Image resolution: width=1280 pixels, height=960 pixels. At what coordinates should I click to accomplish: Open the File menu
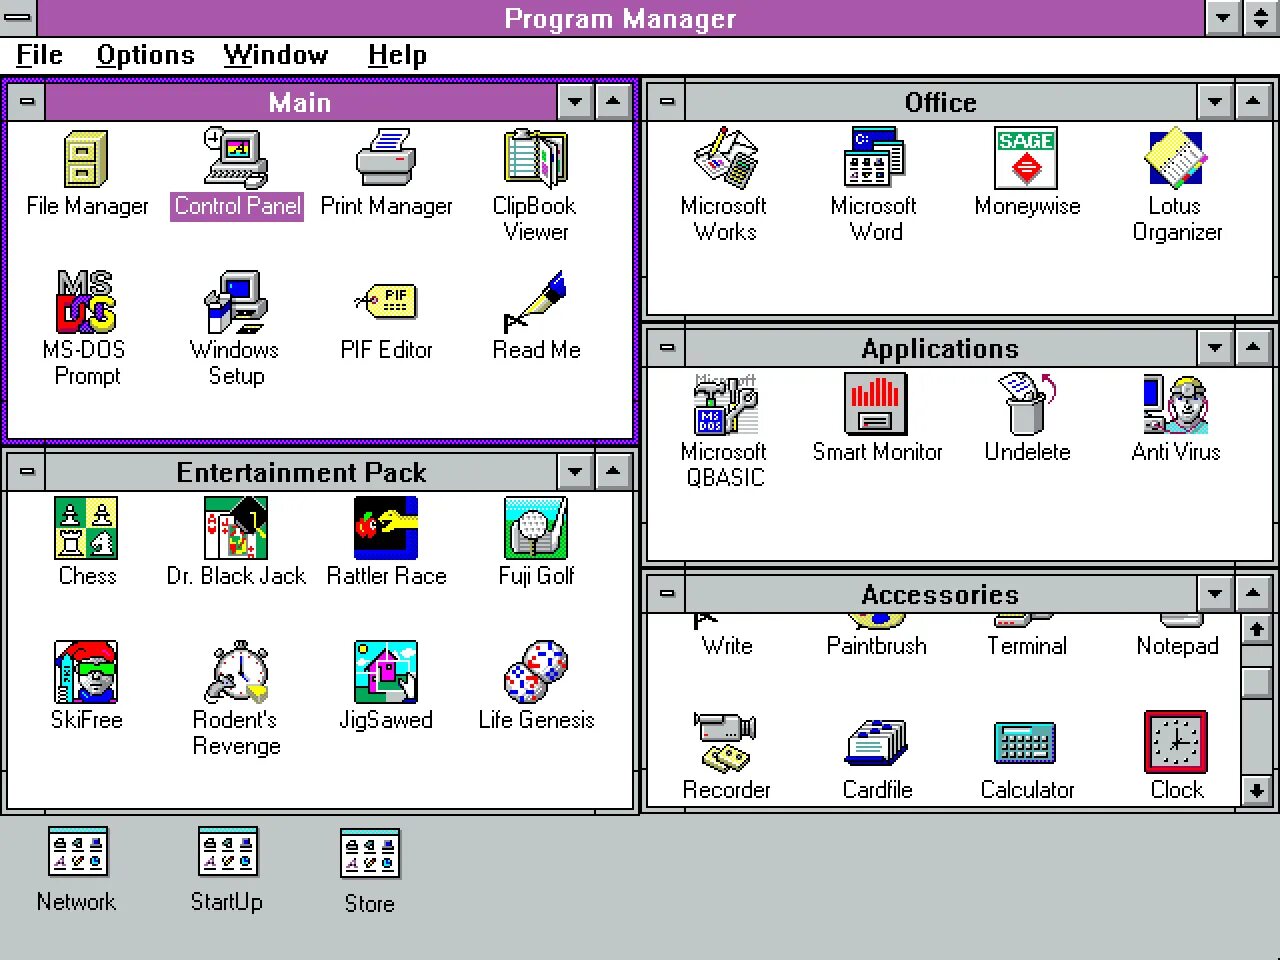[x=39, y=55]
